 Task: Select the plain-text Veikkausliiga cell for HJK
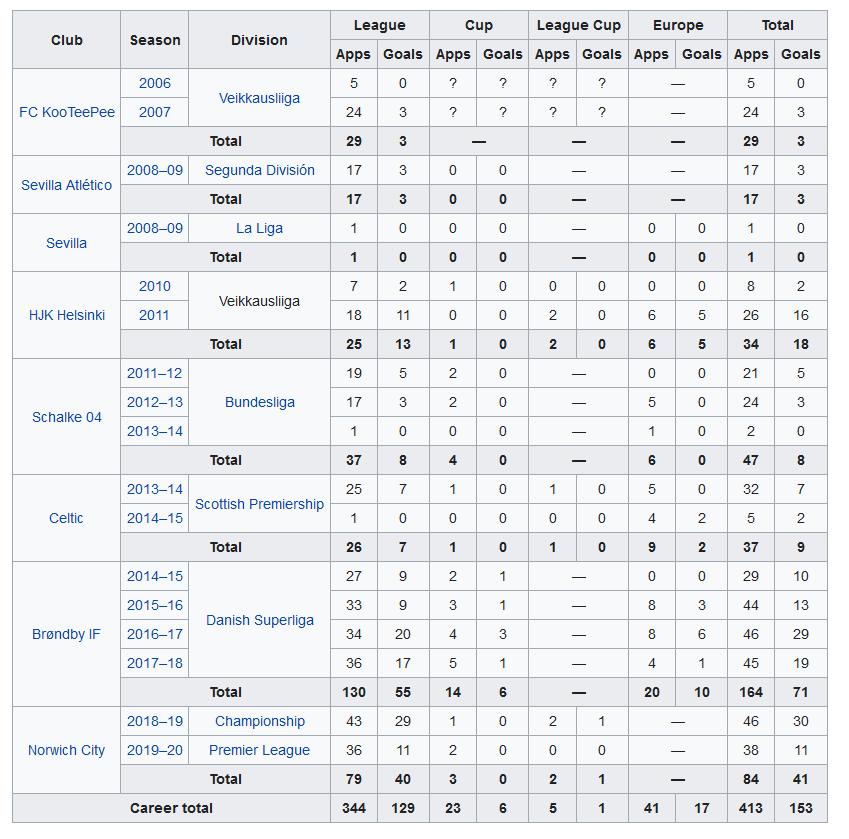[x=259, y=301]
